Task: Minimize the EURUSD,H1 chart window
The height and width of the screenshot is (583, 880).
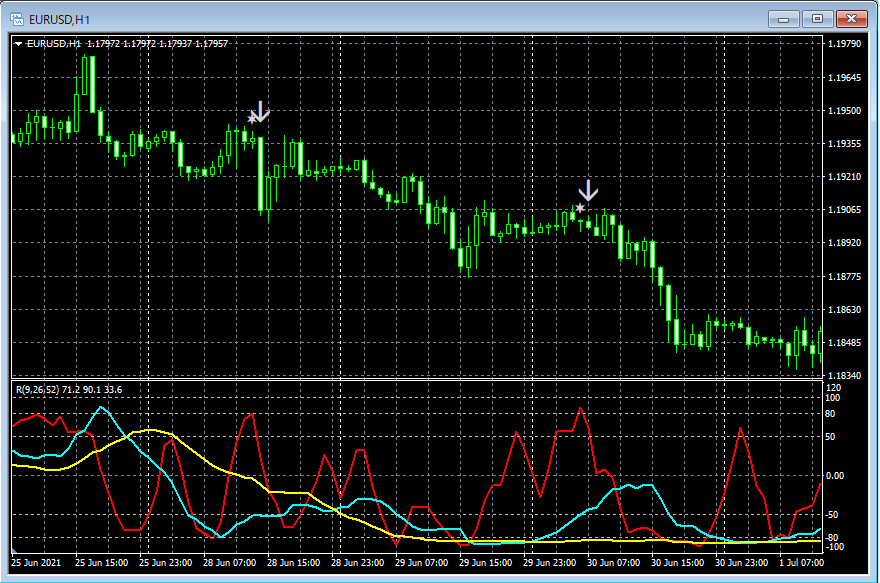Action: [785, 18]
